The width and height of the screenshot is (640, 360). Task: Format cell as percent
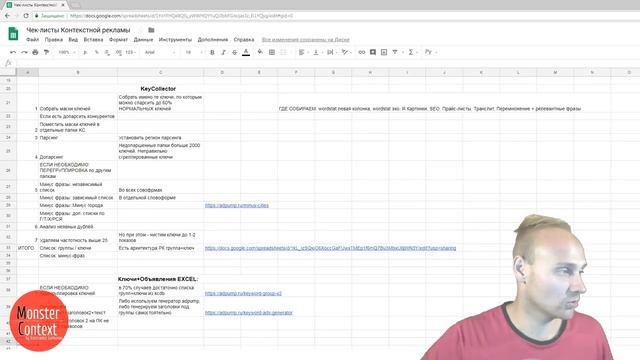[x=97, y=52]
